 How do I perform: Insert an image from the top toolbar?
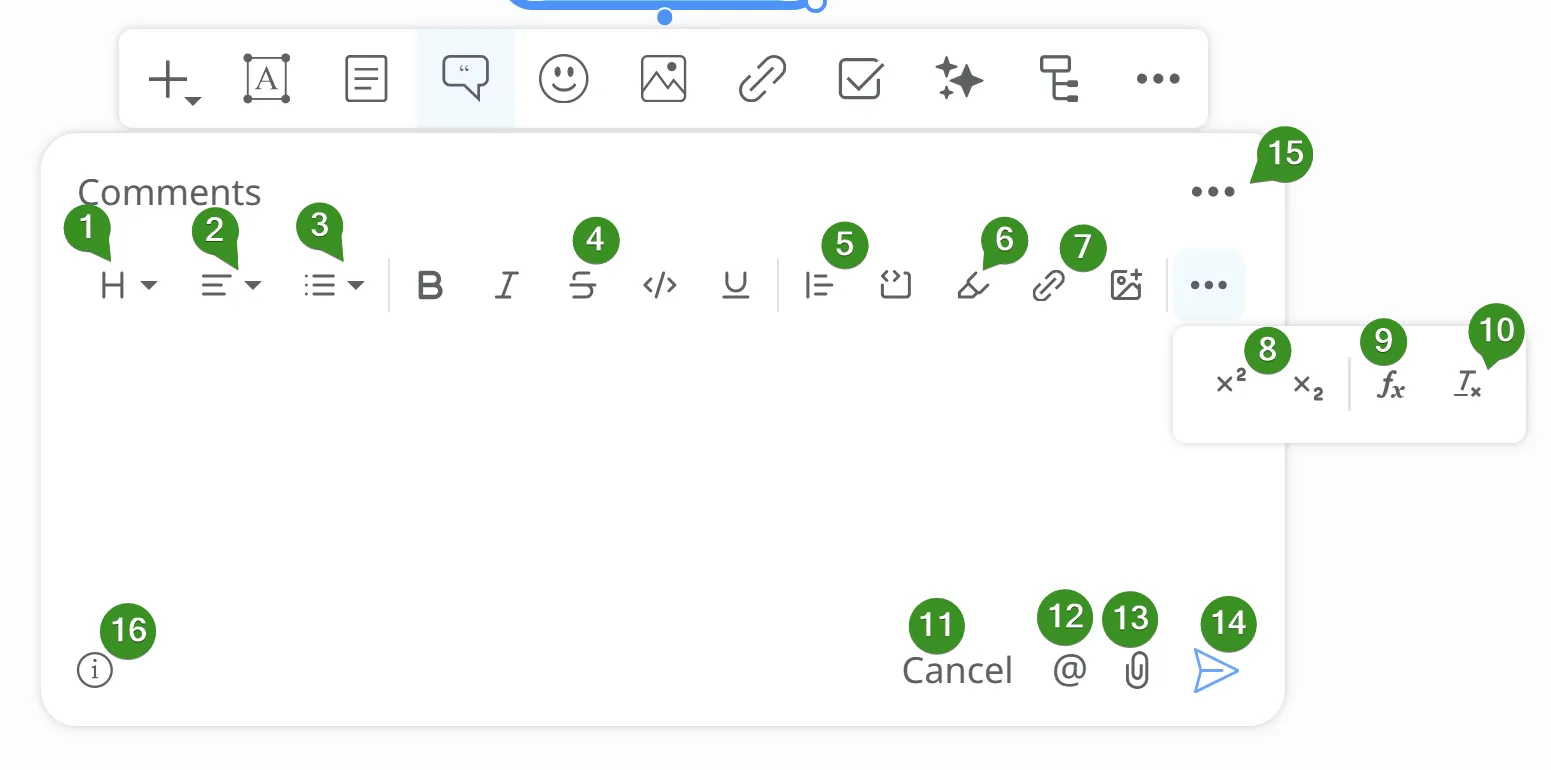pyautogui.click(x=663, y=79)
